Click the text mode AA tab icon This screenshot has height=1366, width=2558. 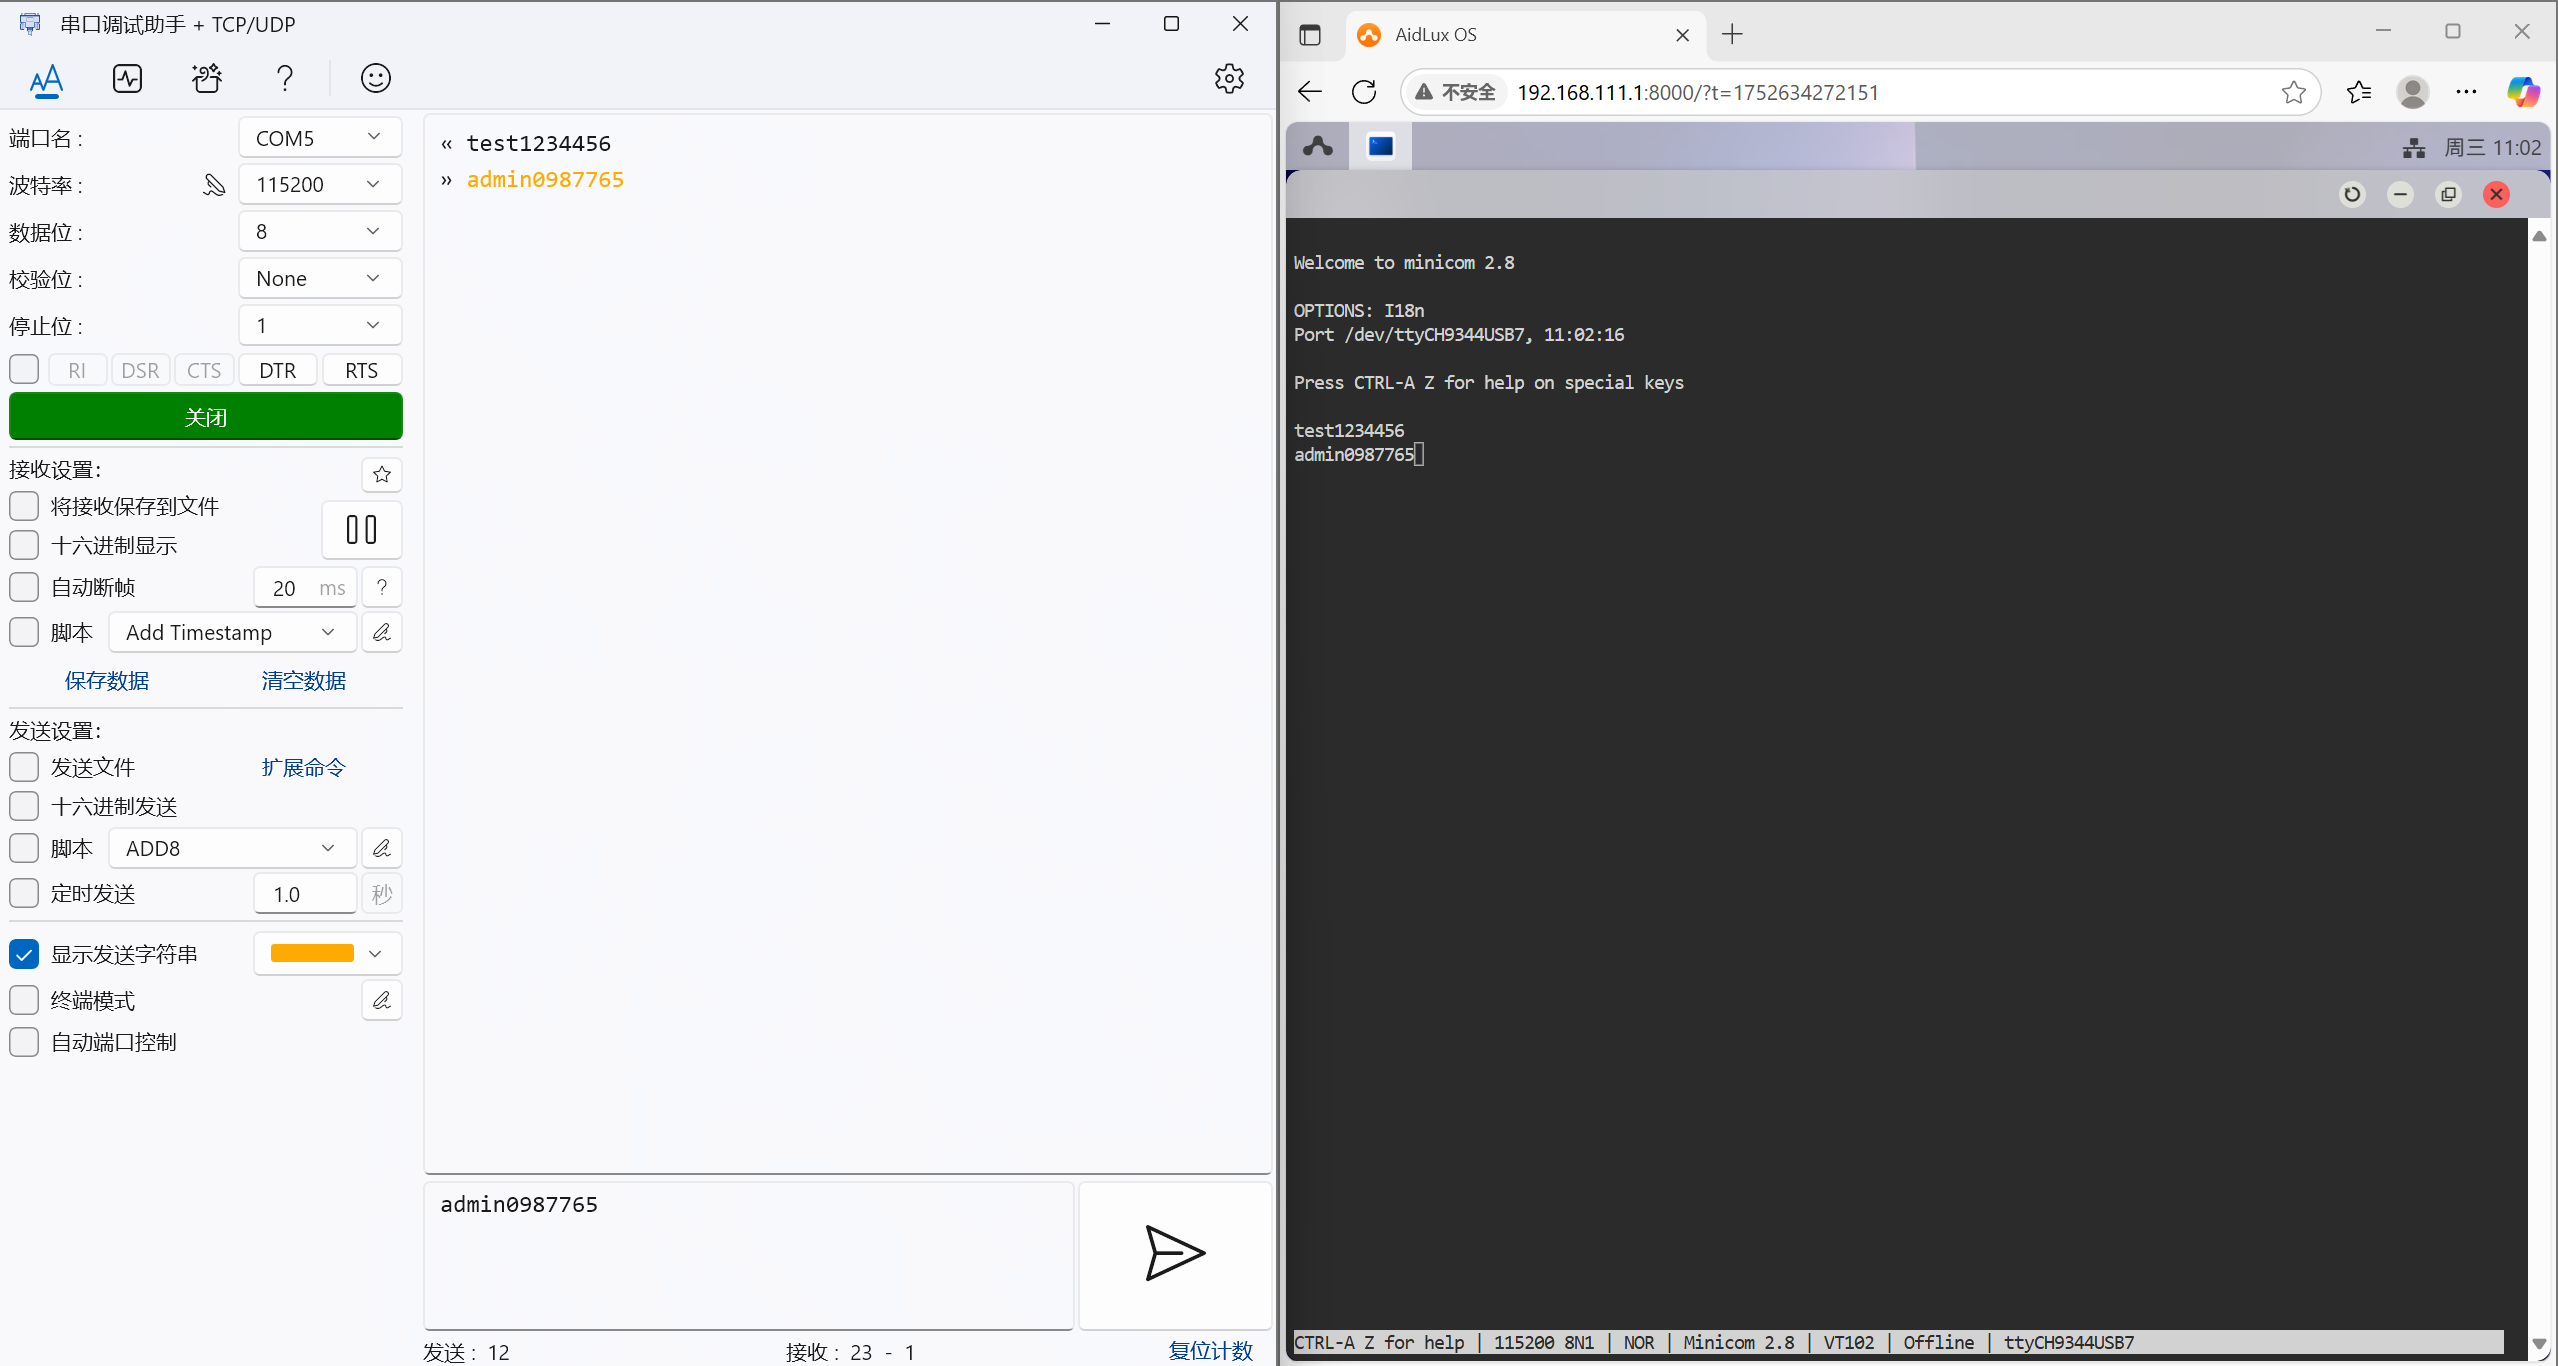pyautogui.click(x=46, y=78)
